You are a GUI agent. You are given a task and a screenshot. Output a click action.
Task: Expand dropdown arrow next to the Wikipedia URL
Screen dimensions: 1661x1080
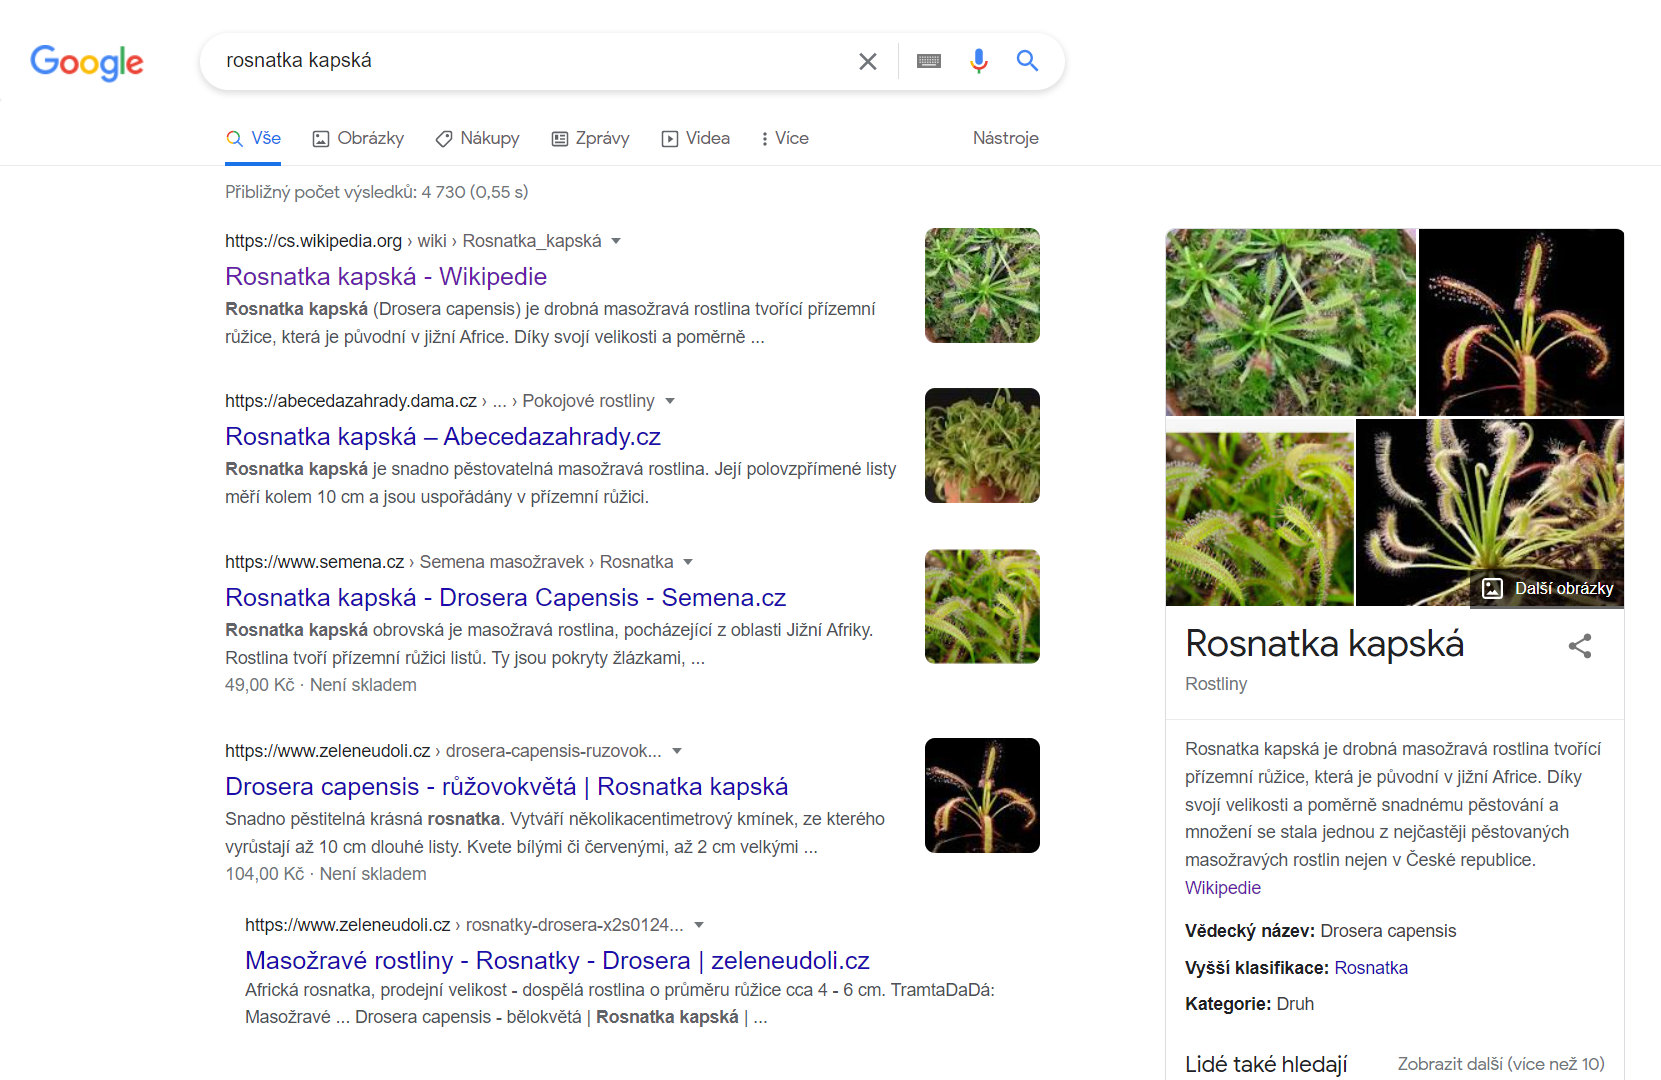pos(616,241)
